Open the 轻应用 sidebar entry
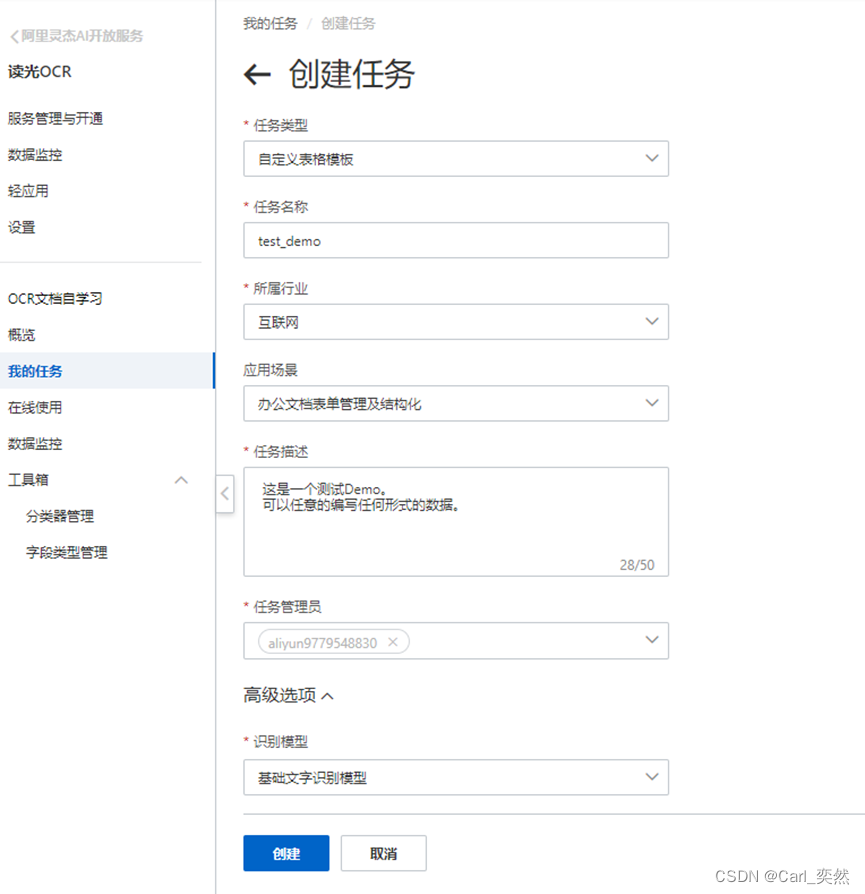 coord(27,191)
